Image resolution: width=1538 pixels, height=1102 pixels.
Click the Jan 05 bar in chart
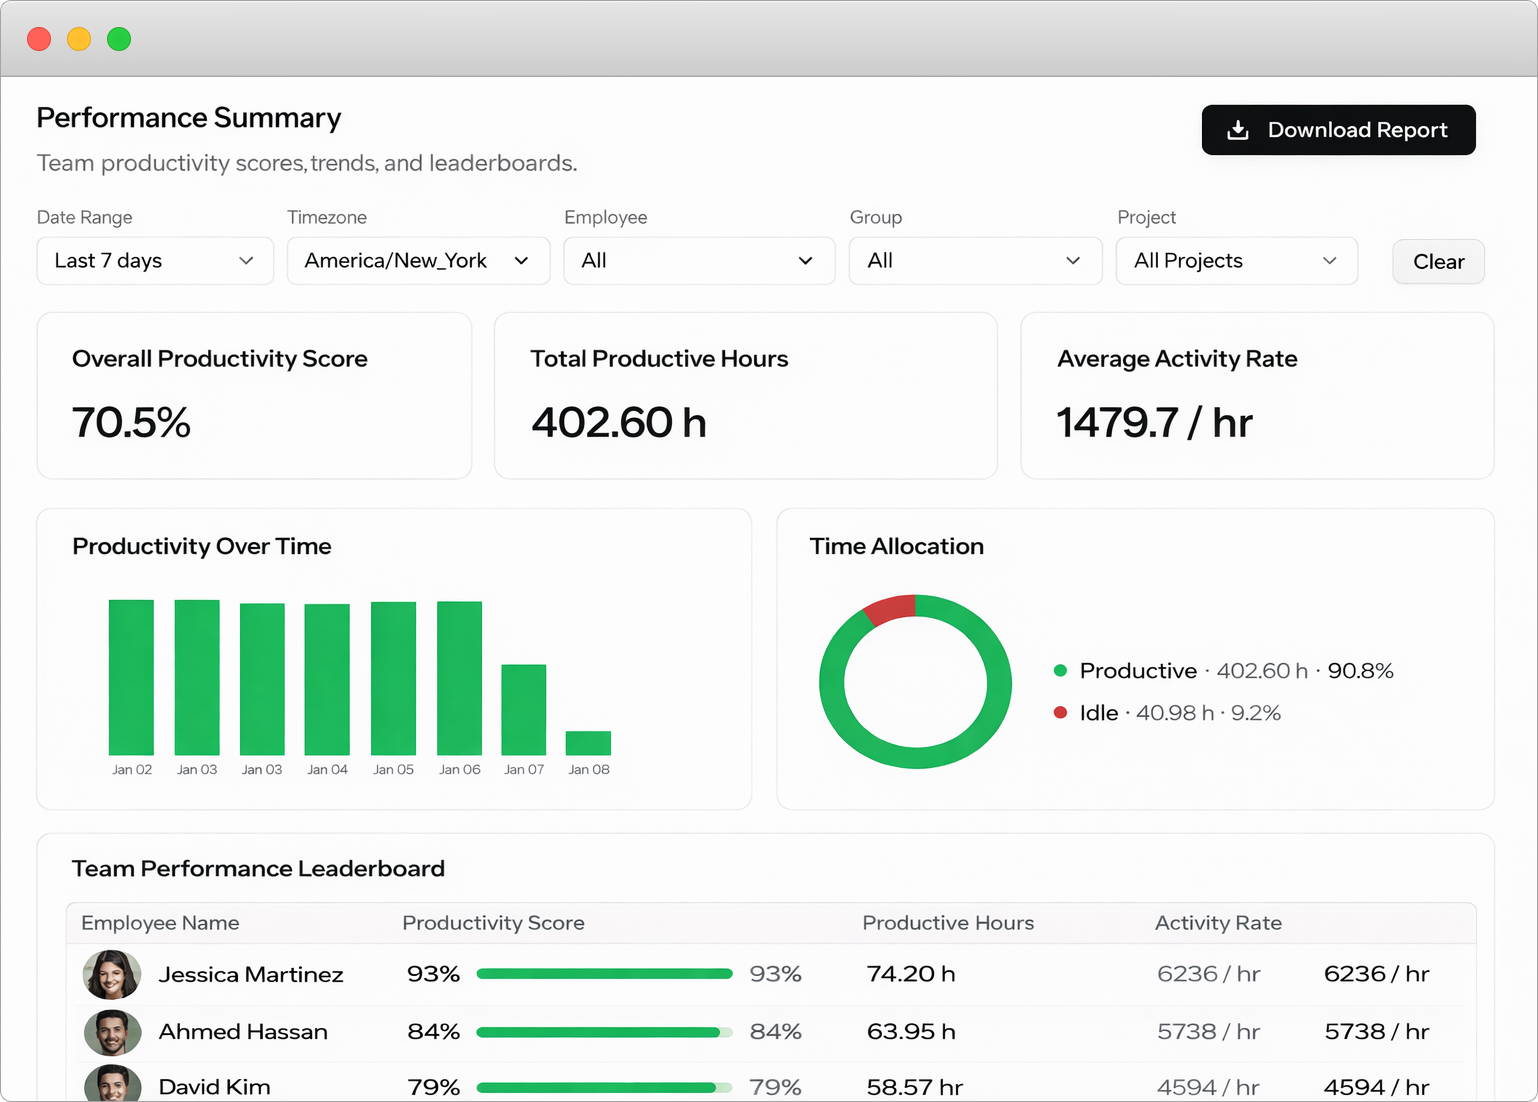[393, 678]
